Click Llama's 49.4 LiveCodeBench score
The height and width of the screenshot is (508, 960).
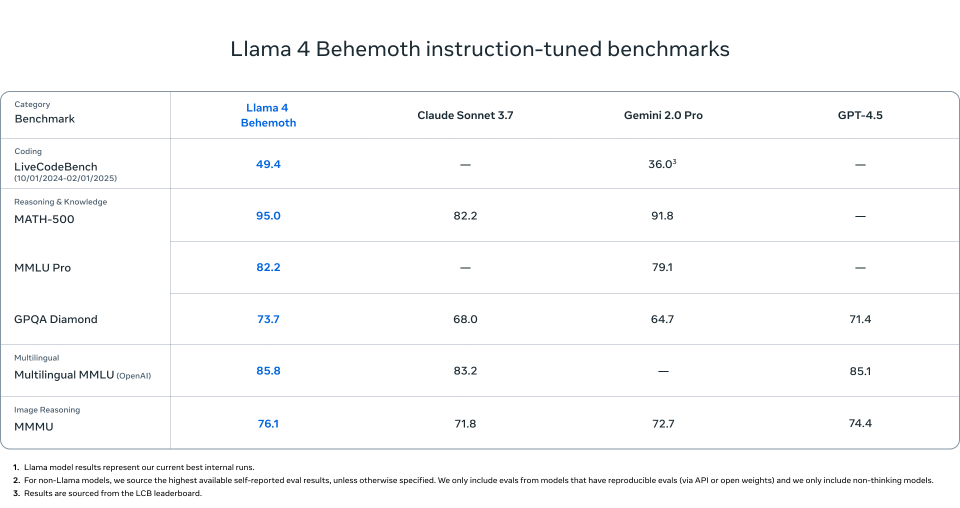click(x=268, y=164)
